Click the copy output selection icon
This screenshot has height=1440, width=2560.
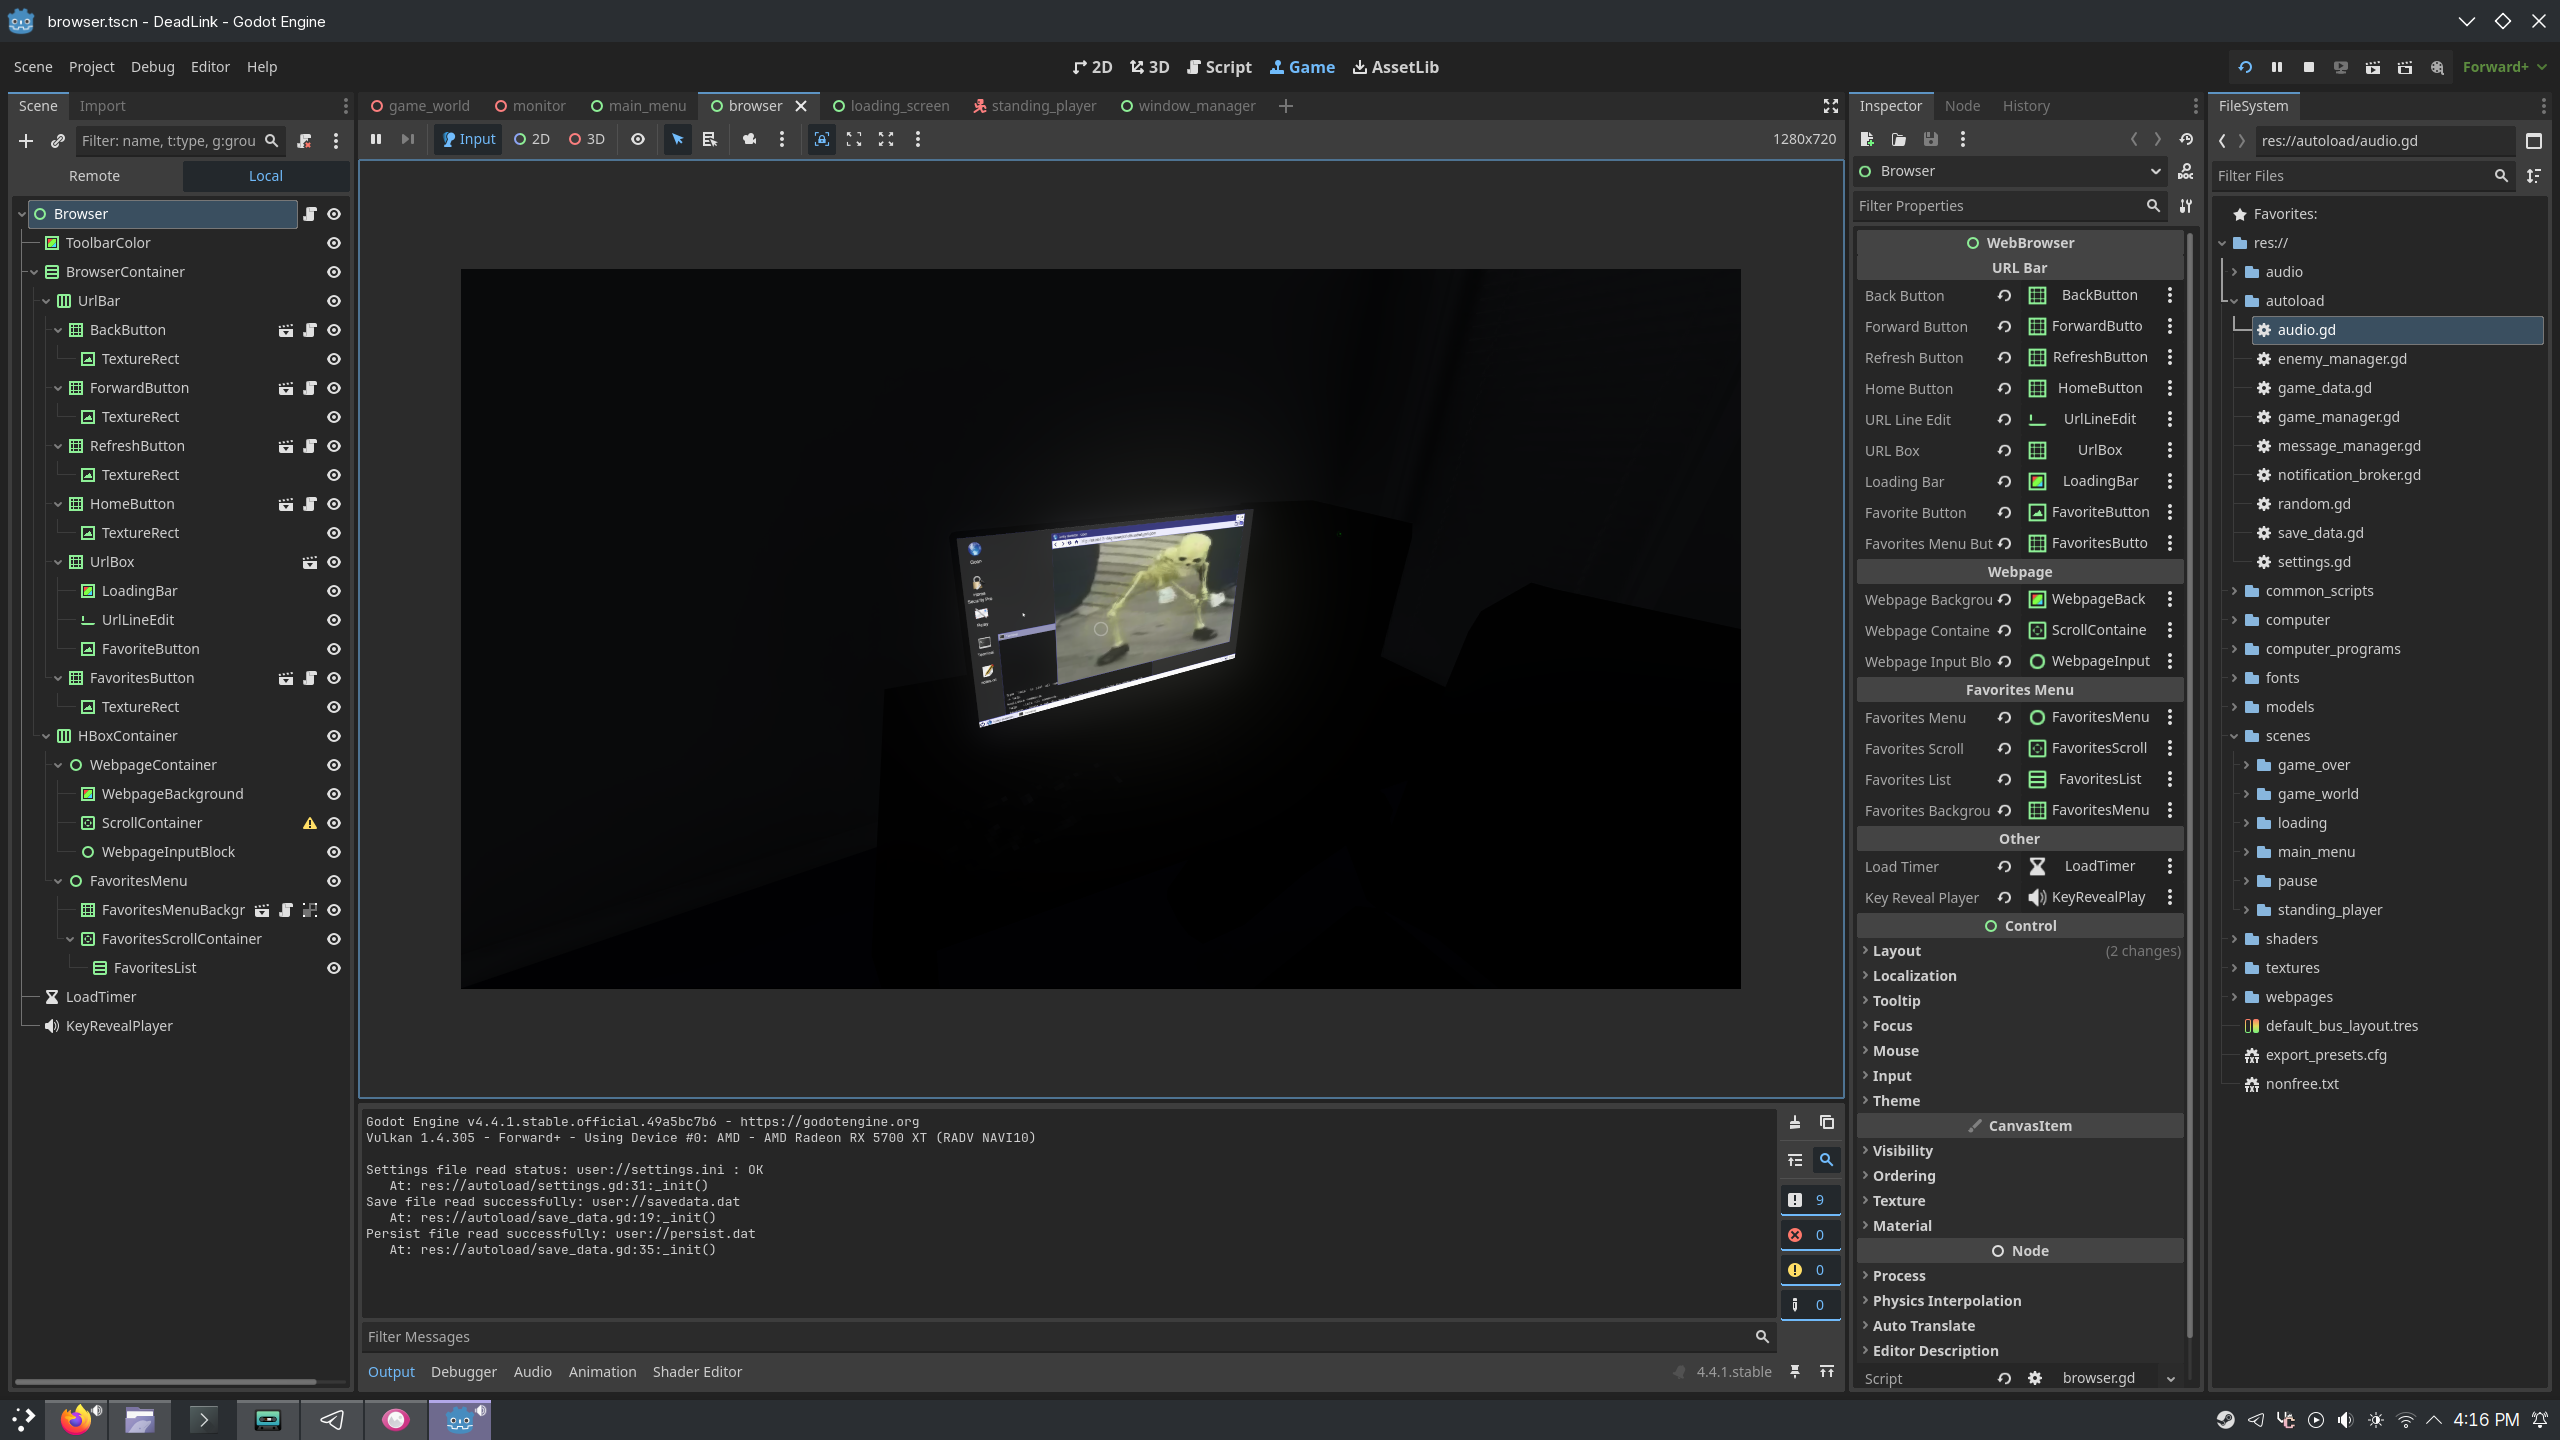(x=1827, y=1122)
